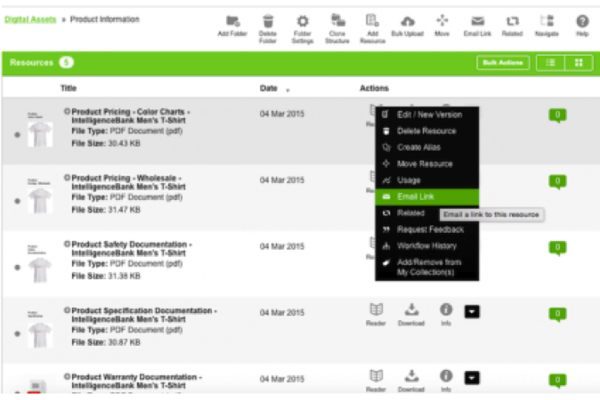Click the Add Resource icon
Screen dimensions: 600x400
(x=372, y=20)
